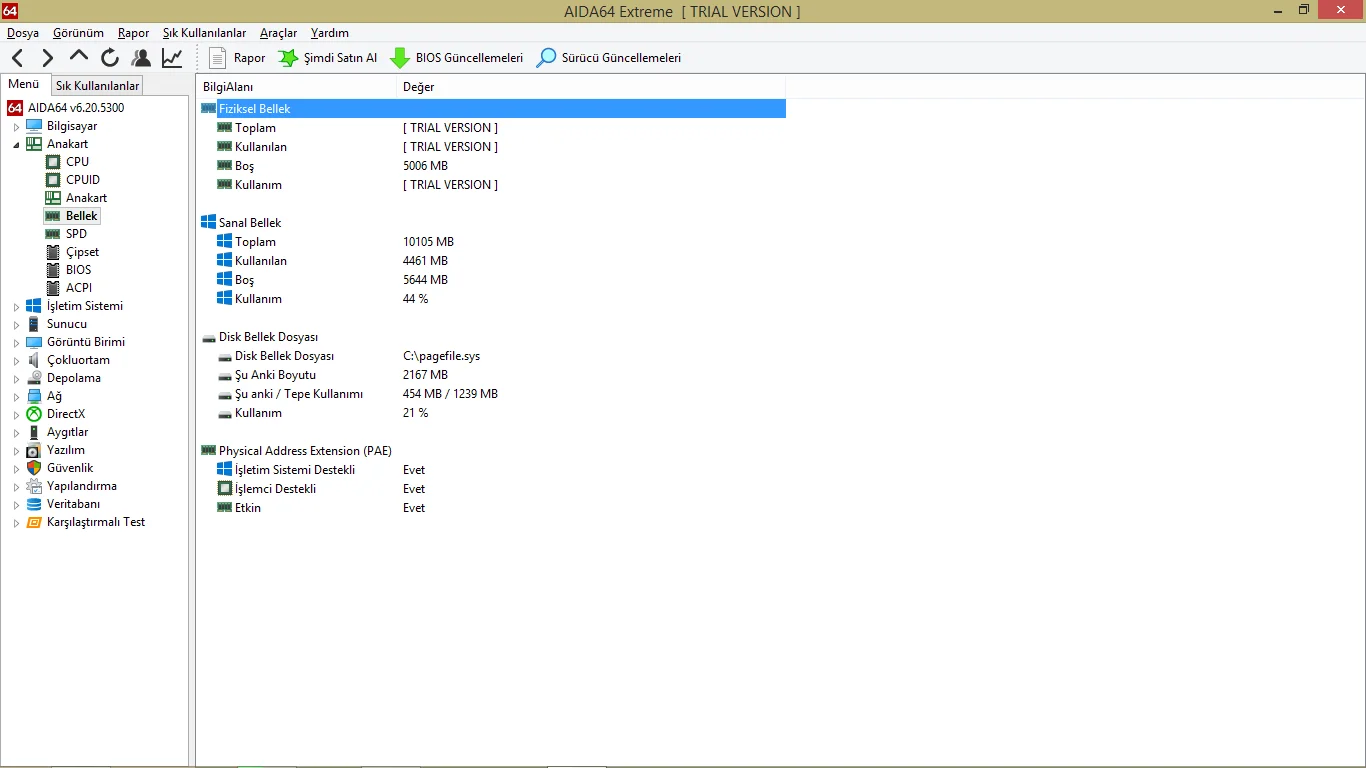Click the shield icon beside Güvenlik
Viewport: 1366px width, 768px height.
coord(34,468)
